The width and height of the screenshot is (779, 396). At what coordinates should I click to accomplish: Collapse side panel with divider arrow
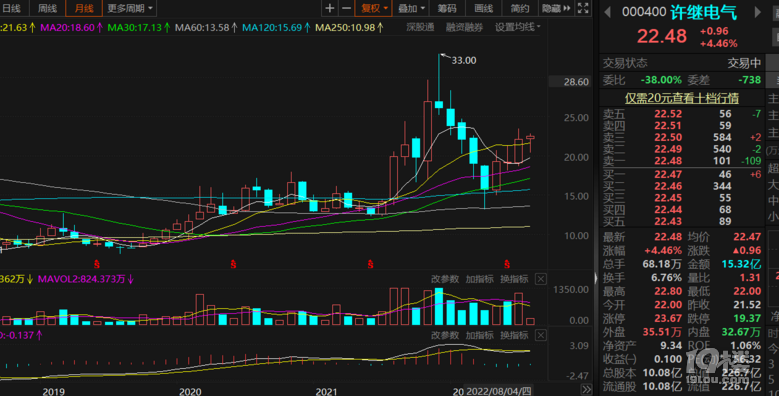pos(595,278)
